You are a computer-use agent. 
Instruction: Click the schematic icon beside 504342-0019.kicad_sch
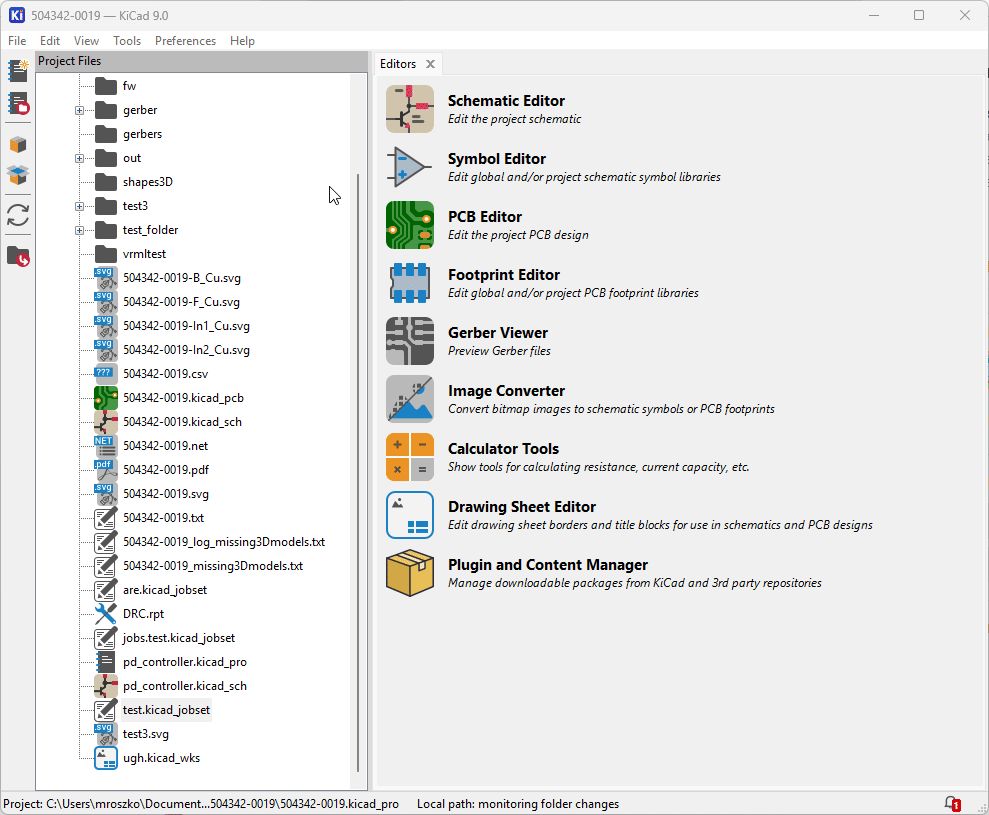106,422
